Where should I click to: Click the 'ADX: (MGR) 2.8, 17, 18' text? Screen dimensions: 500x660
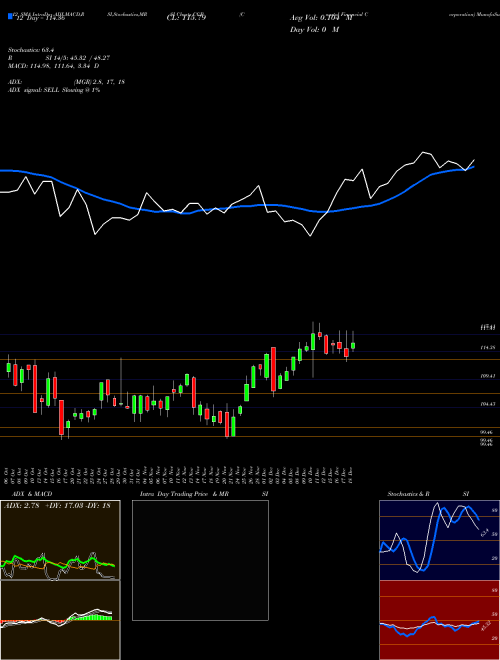[66, 82]
